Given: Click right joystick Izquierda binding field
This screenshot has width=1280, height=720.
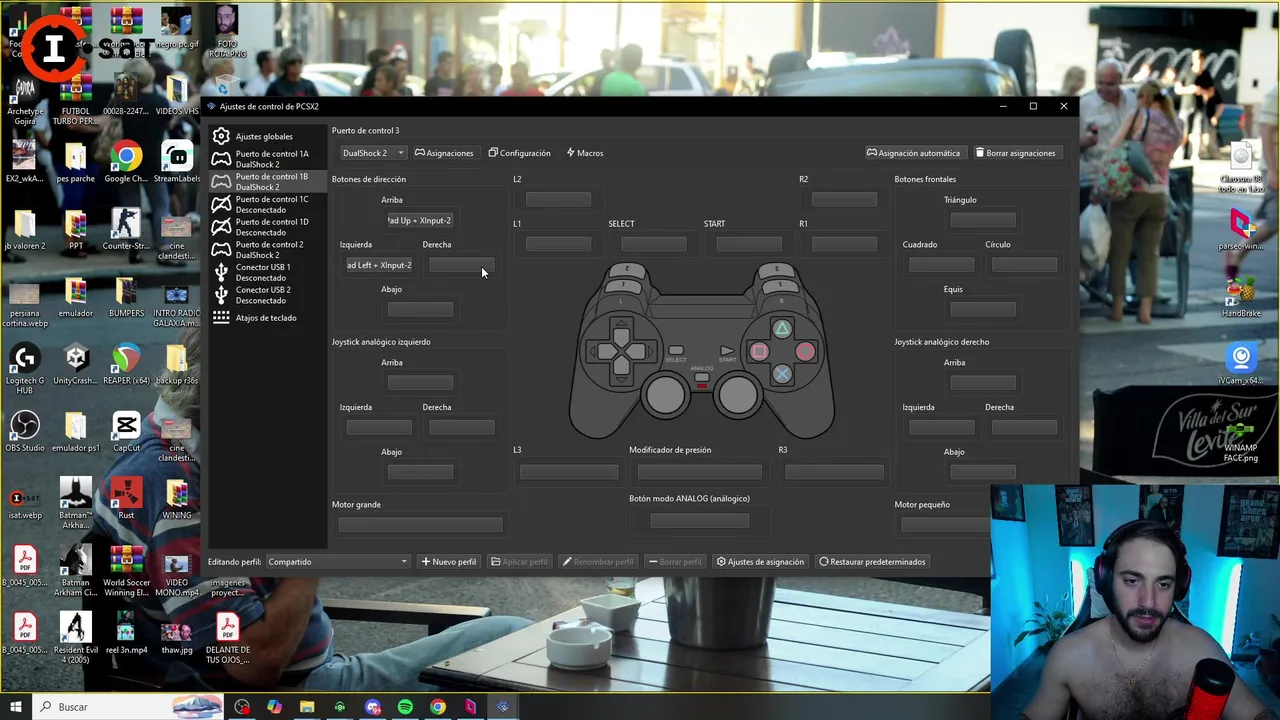Looking at the screenshot, I should pos(941,428).
